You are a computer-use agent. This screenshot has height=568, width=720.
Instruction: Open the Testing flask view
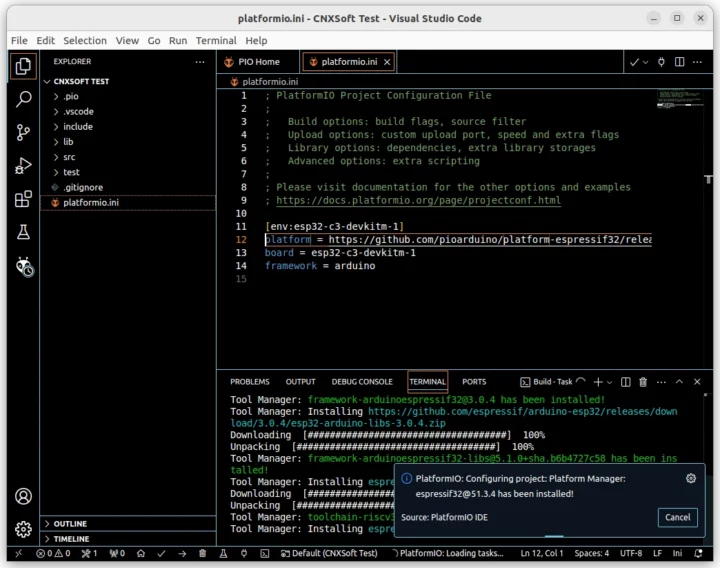(23, 232)
